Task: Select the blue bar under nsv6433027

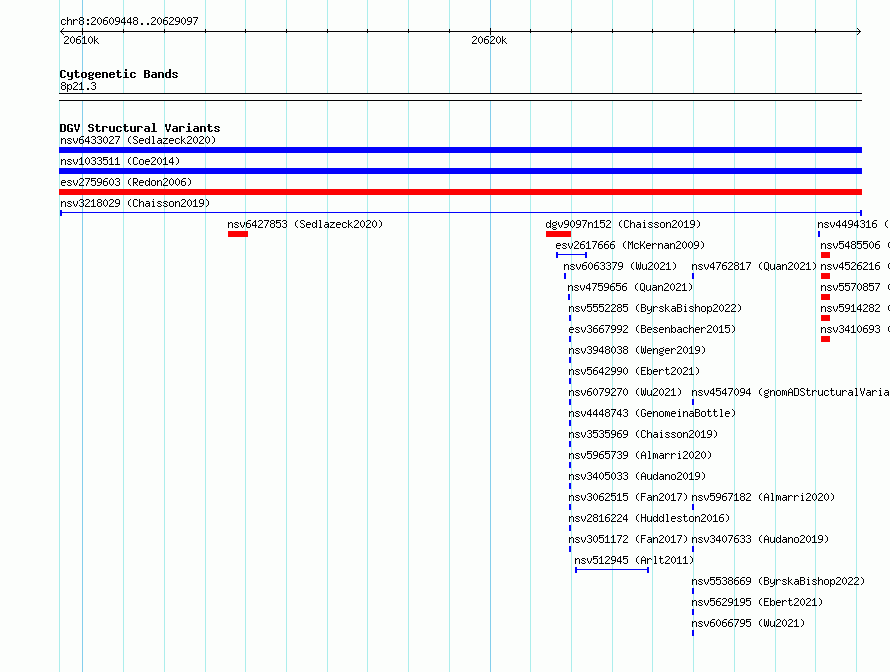Action: click(x=460, y=150)
